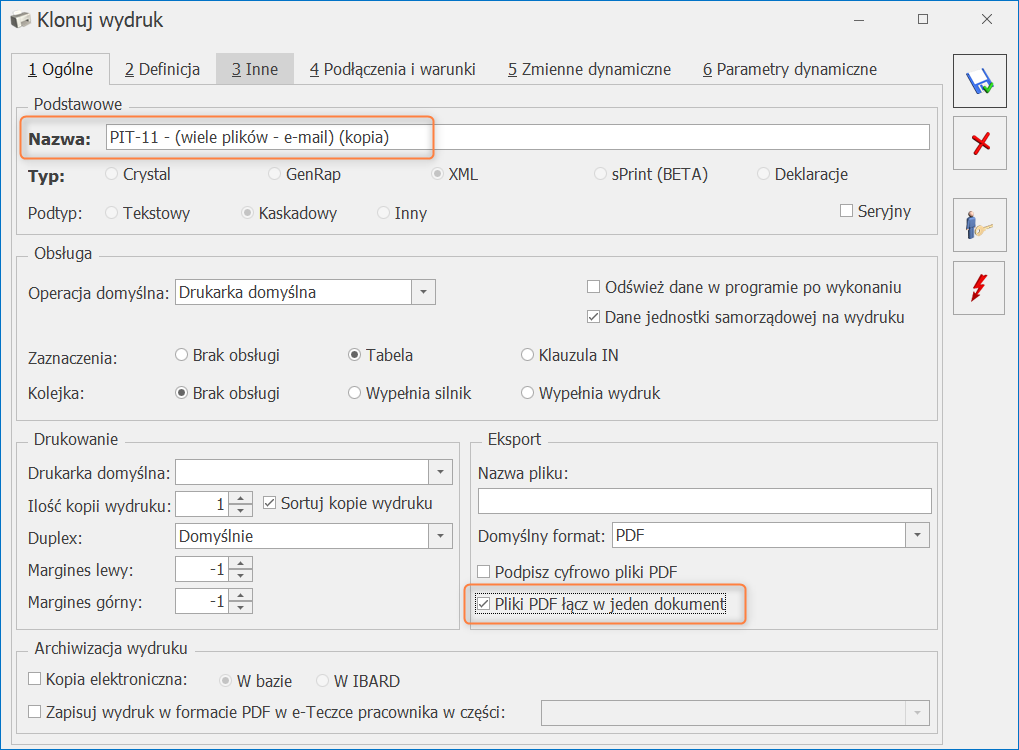
Task: Click the Nazwa text field
Action: [517, 138]
